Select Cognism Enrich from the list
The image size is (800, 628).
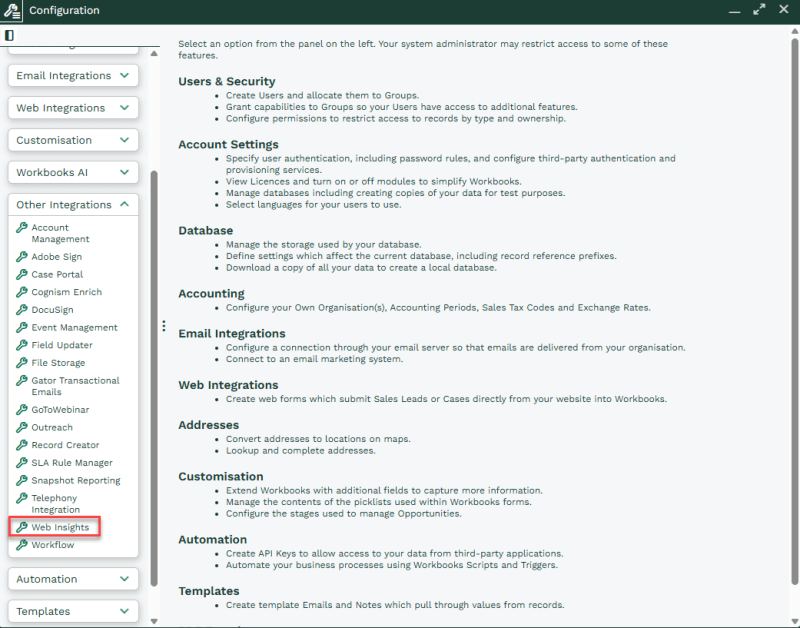(66, 292)
